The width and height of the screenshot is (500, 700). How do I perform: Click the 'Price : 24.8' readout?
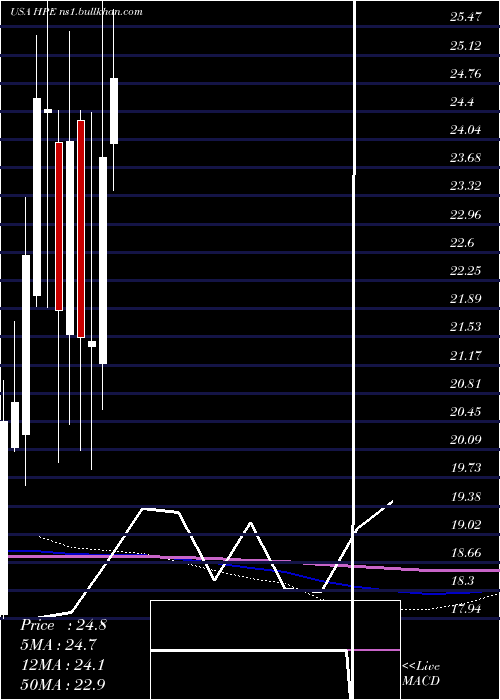(x=63, y=625)
